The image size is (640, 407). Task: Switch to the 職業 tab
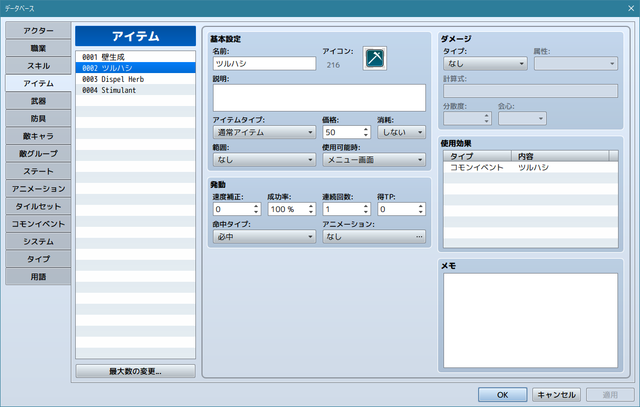click(x=38, y=48)
